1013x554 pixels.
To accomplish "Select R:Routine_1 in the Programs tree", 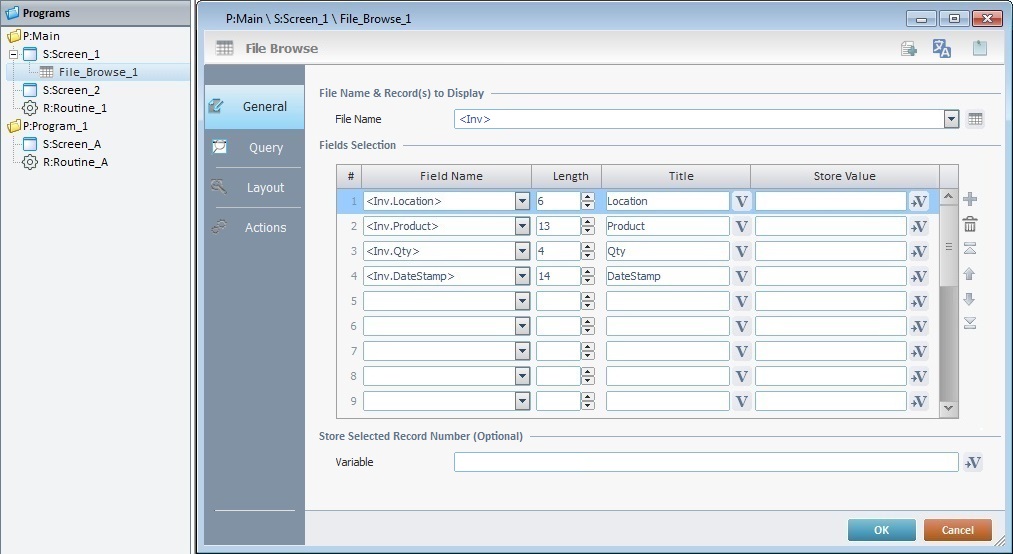I will 74,108.
